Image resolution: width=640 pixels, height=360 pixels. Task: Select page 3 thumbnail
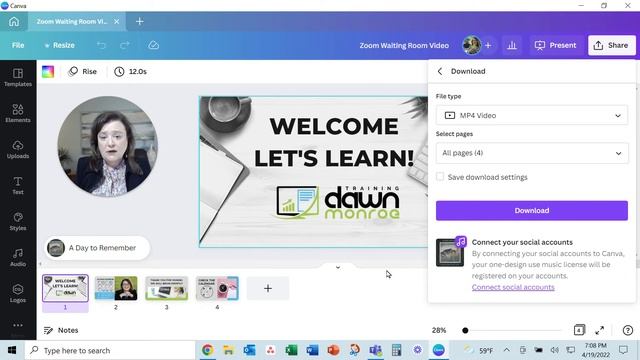click(167, 288)
